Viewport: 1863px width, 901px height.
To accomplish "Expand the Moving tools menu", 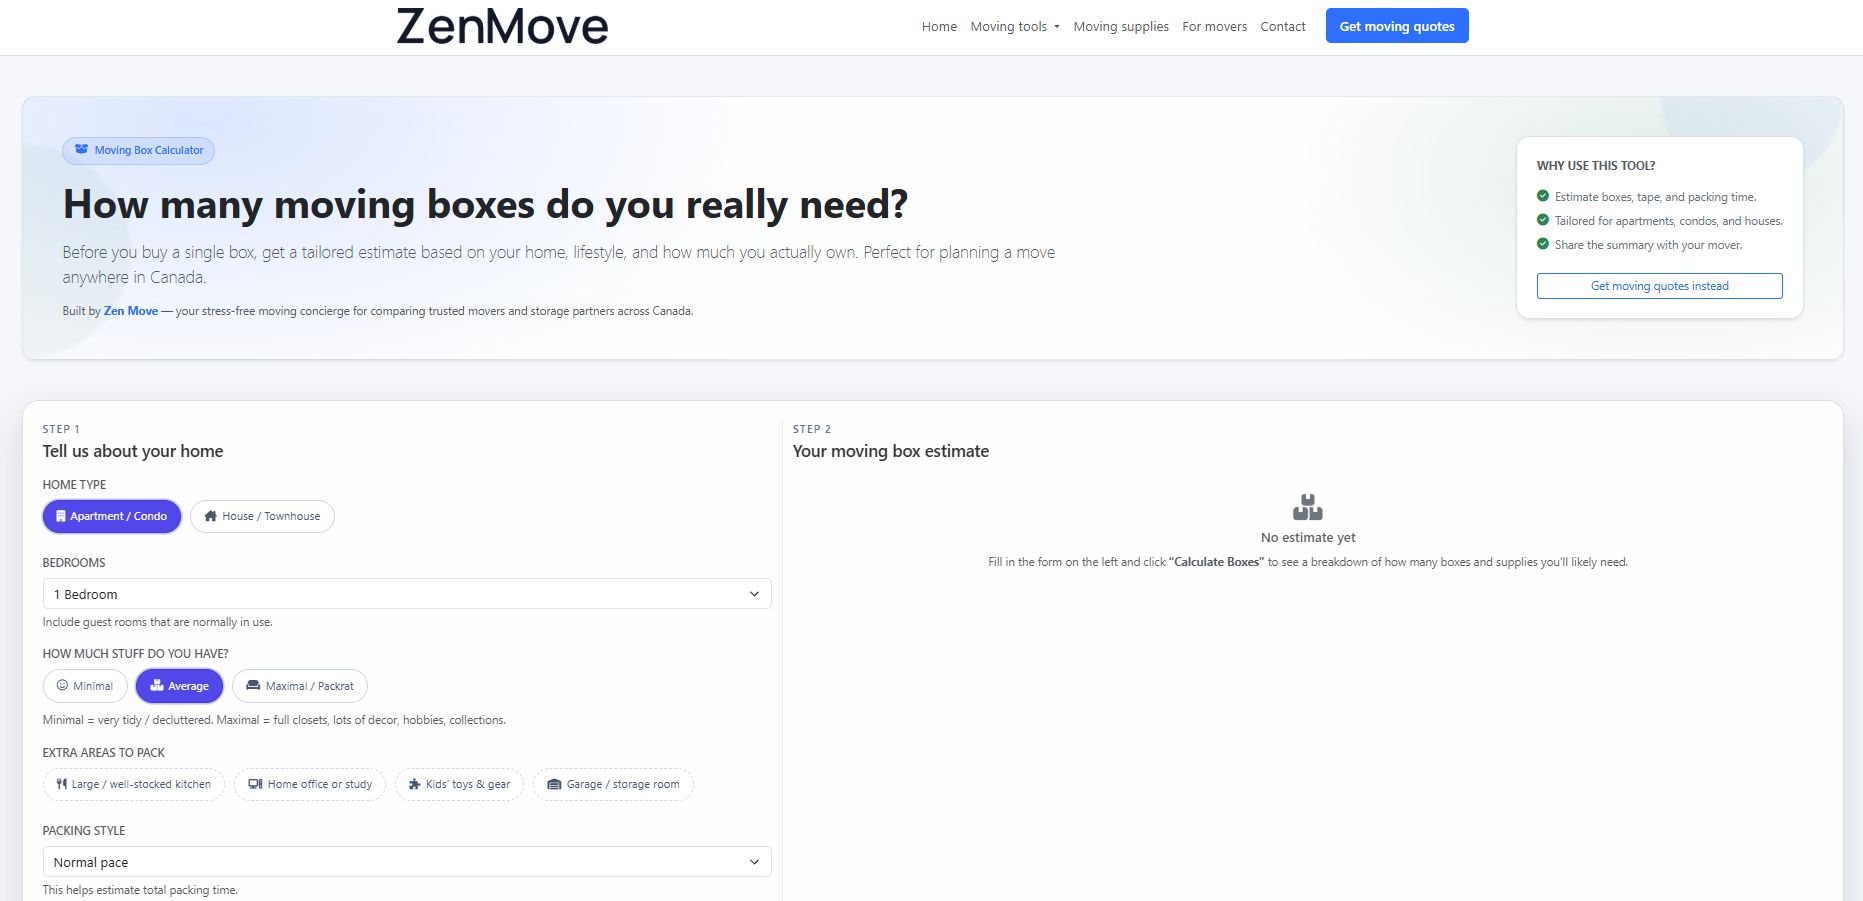I will click(1014, 26).
